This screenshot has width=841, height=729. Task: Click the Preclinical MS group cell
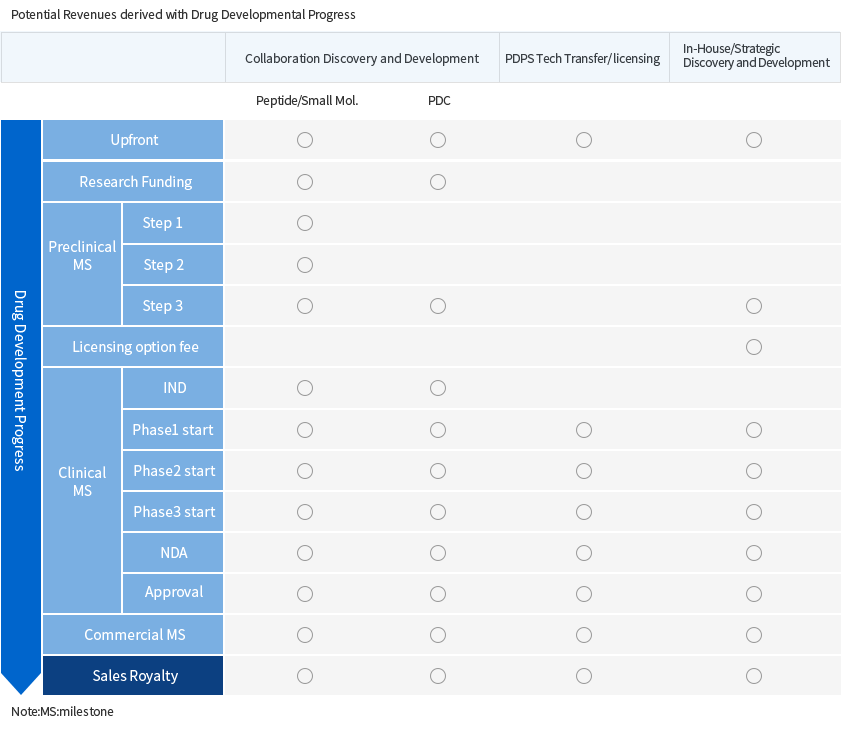(x=82, y=255)
